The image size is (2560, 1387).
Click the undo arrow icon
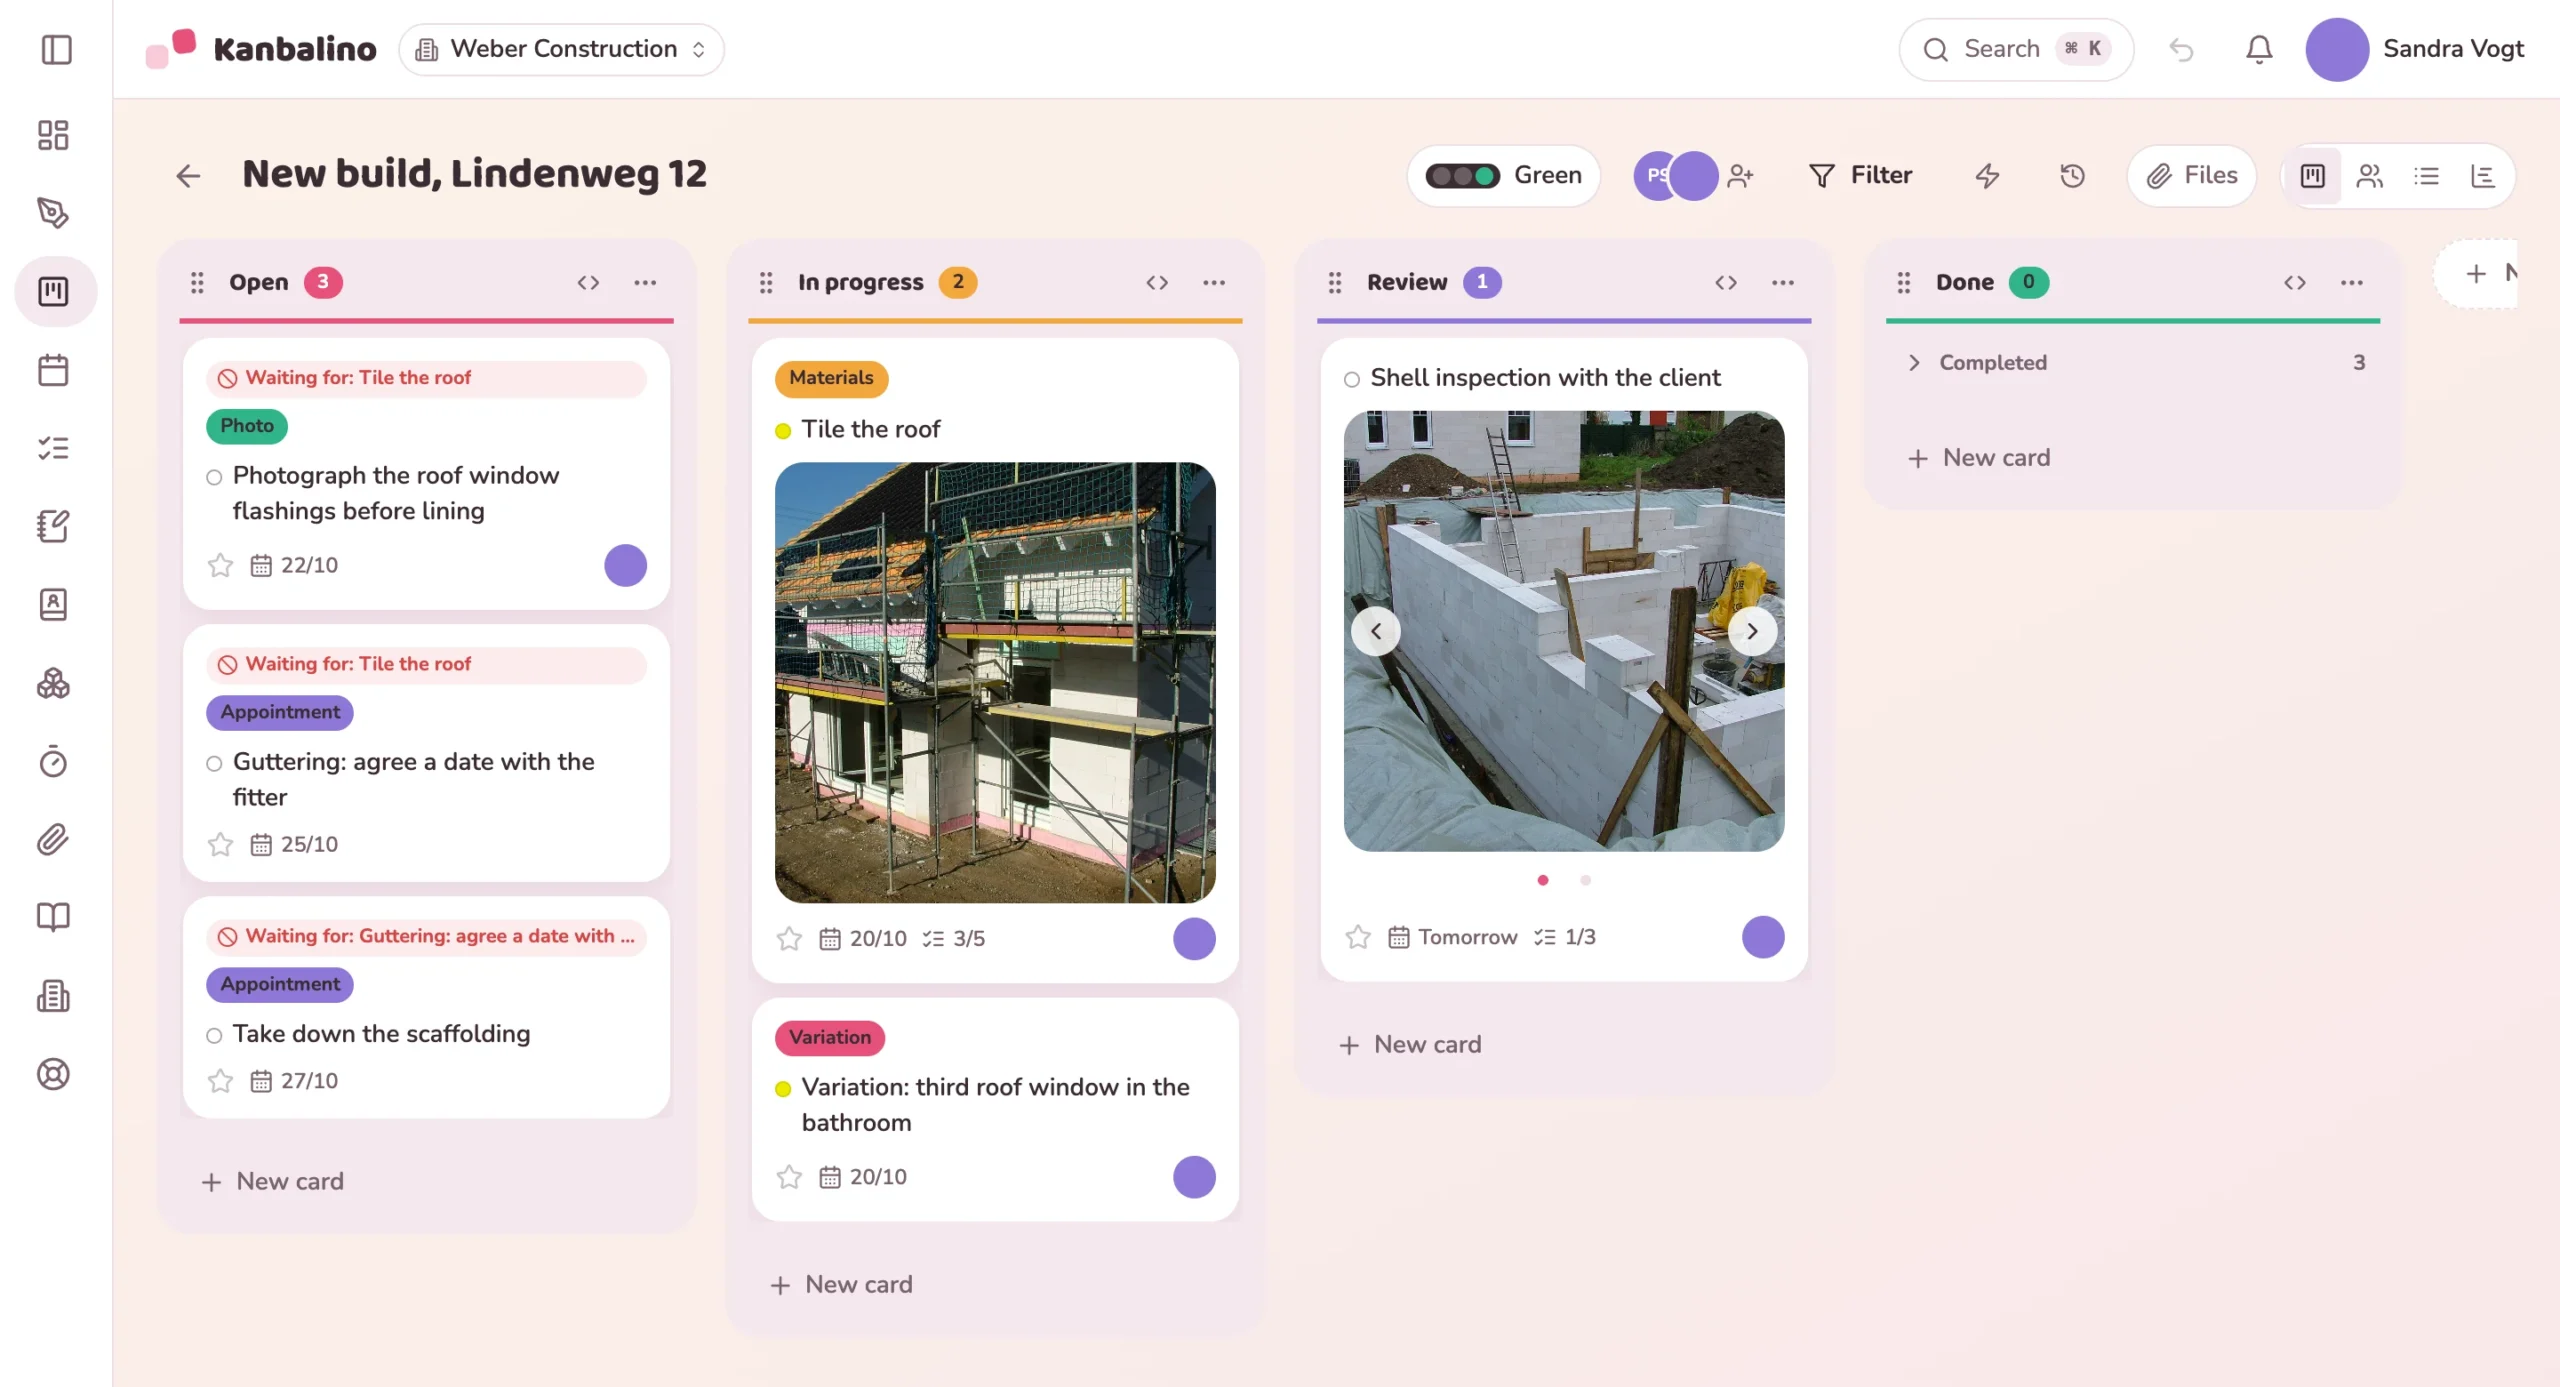(x=2181, y=49)
